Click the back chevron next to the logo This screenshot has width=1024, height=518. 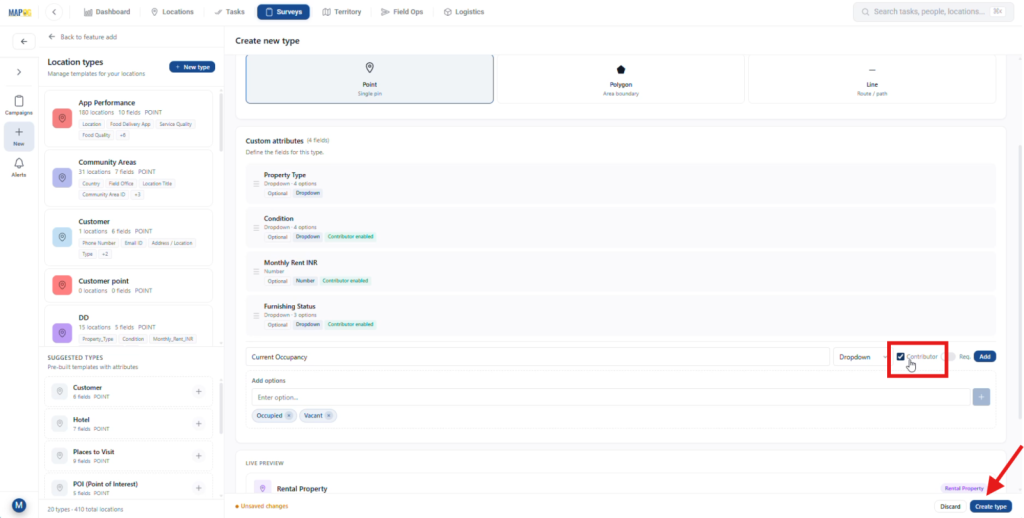click(54, 12)
